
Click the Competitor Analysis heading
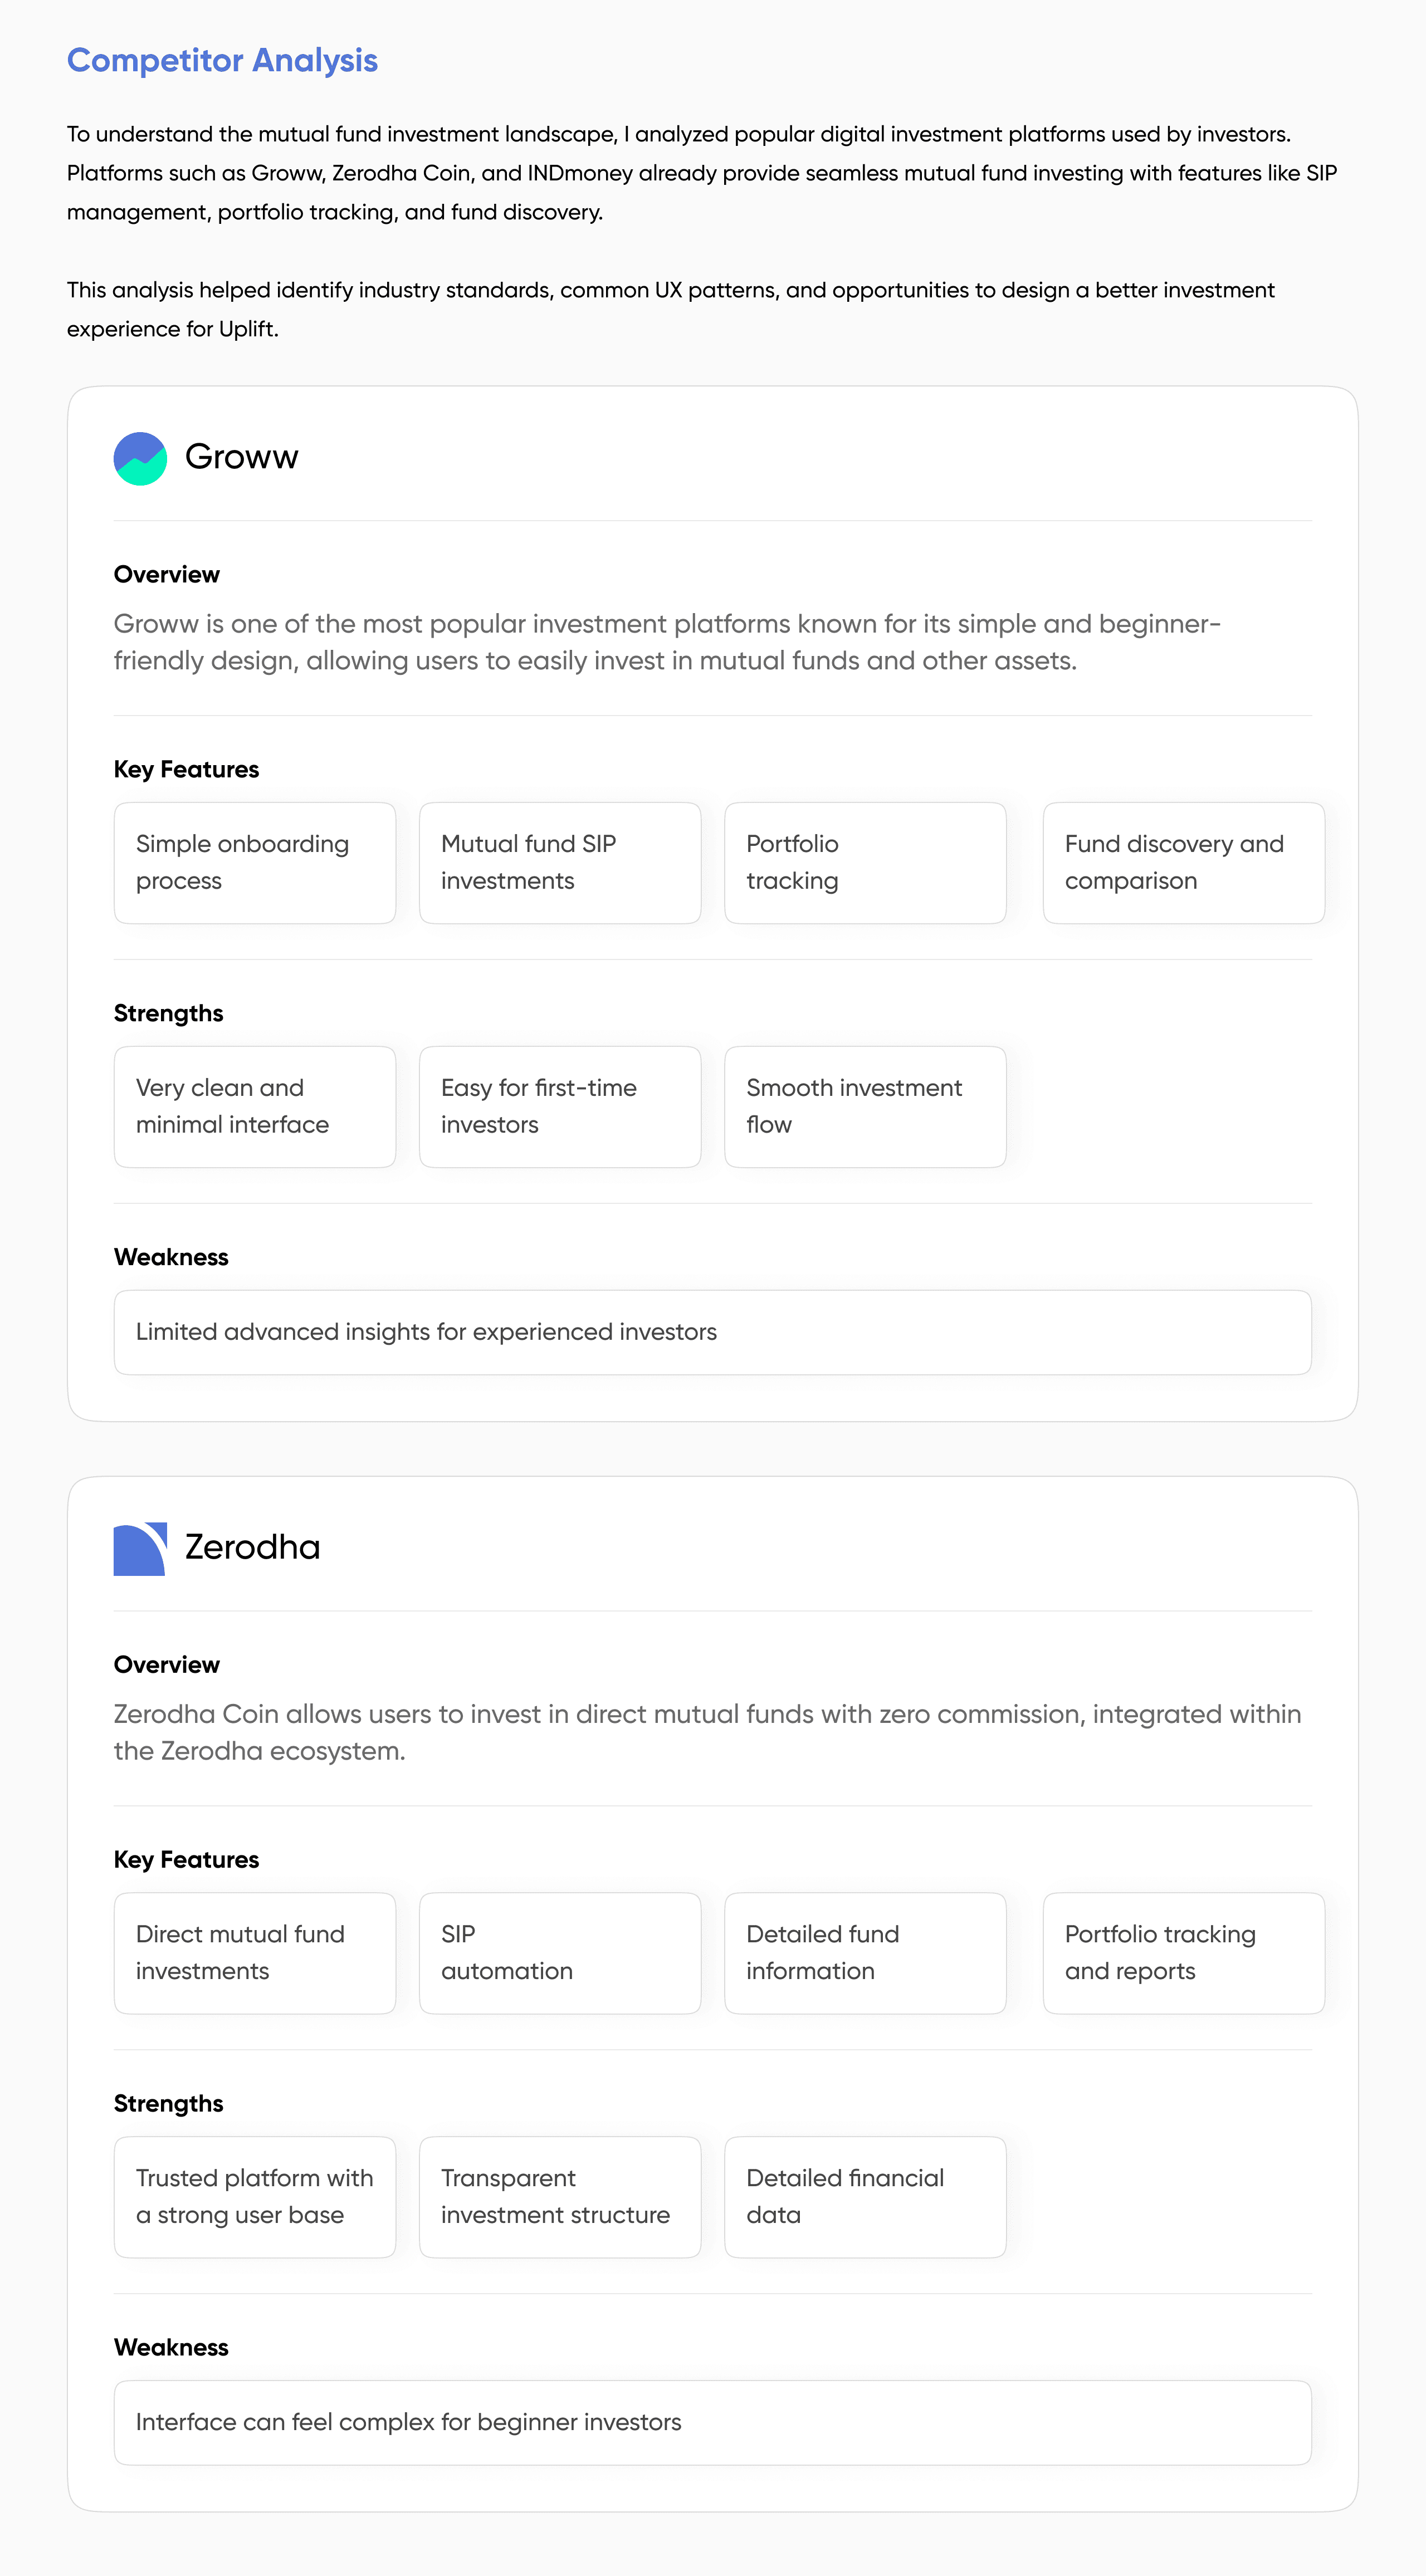(x=222, y=60)
